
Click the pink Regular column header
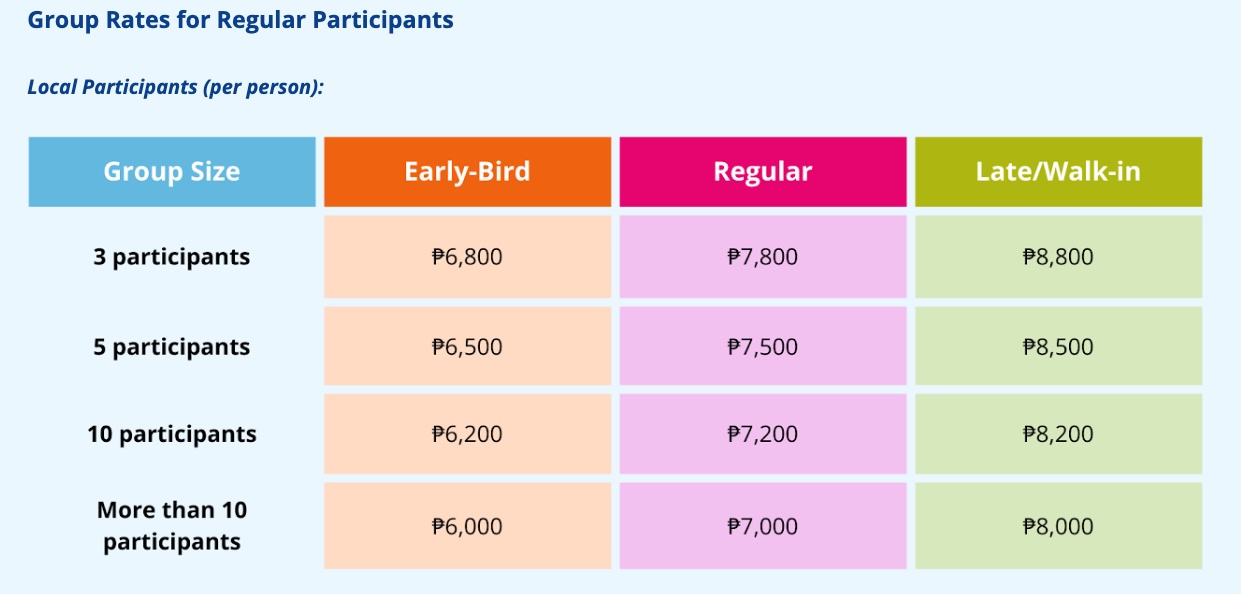[763, 172]
